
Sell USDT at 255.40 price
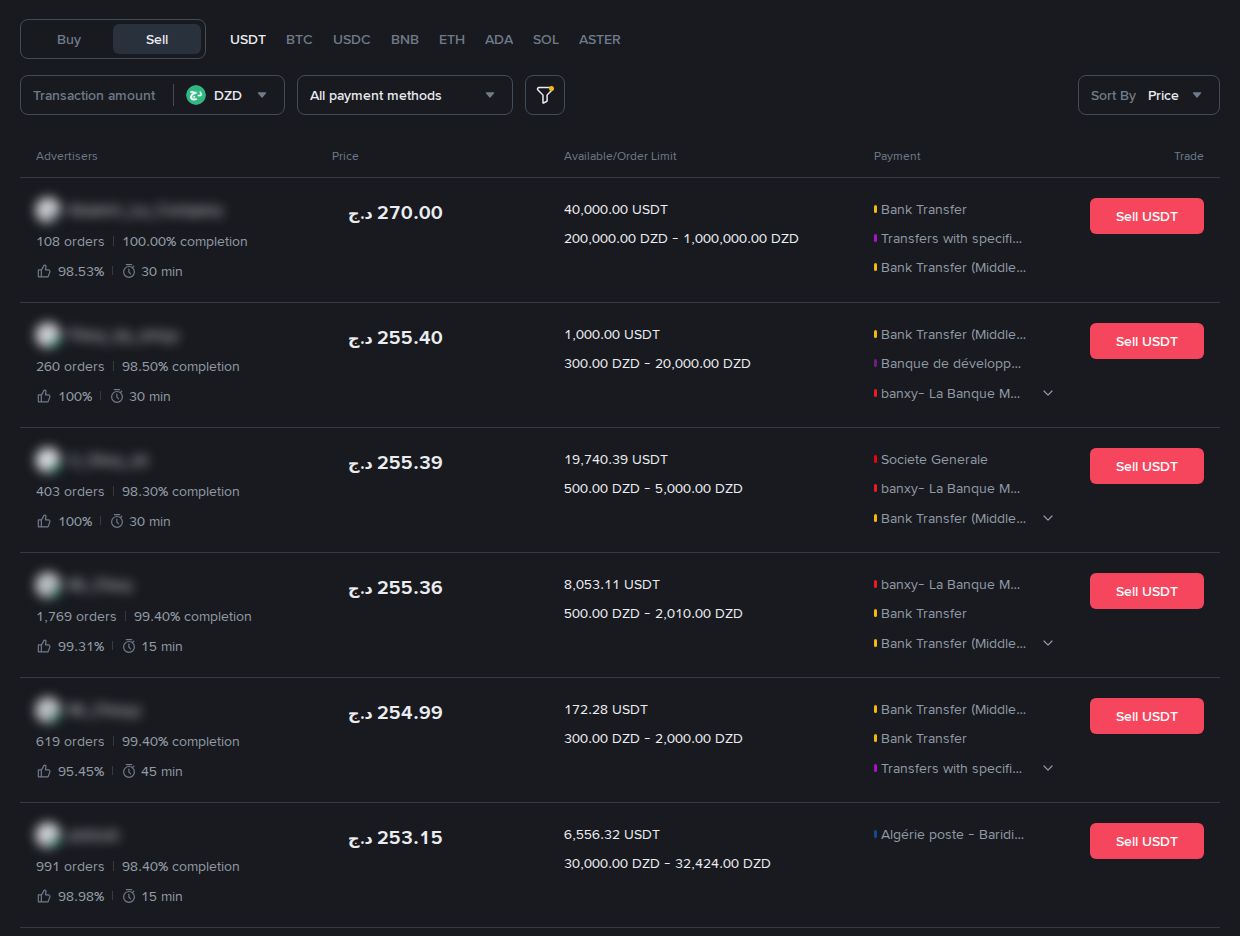pos(1147,341)
